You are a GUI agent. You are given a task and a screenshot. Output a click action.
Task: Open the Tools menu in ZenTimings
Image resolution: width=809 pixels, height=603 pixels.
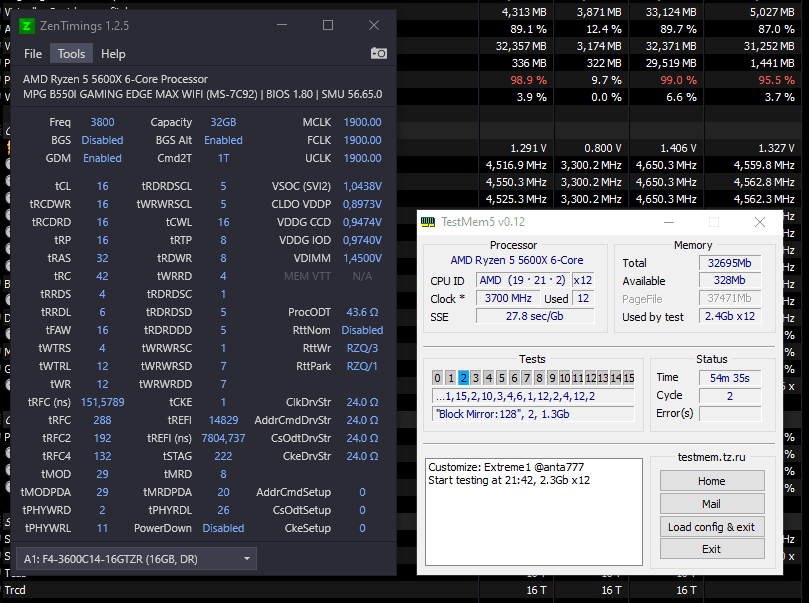click(x=71, y=54)
